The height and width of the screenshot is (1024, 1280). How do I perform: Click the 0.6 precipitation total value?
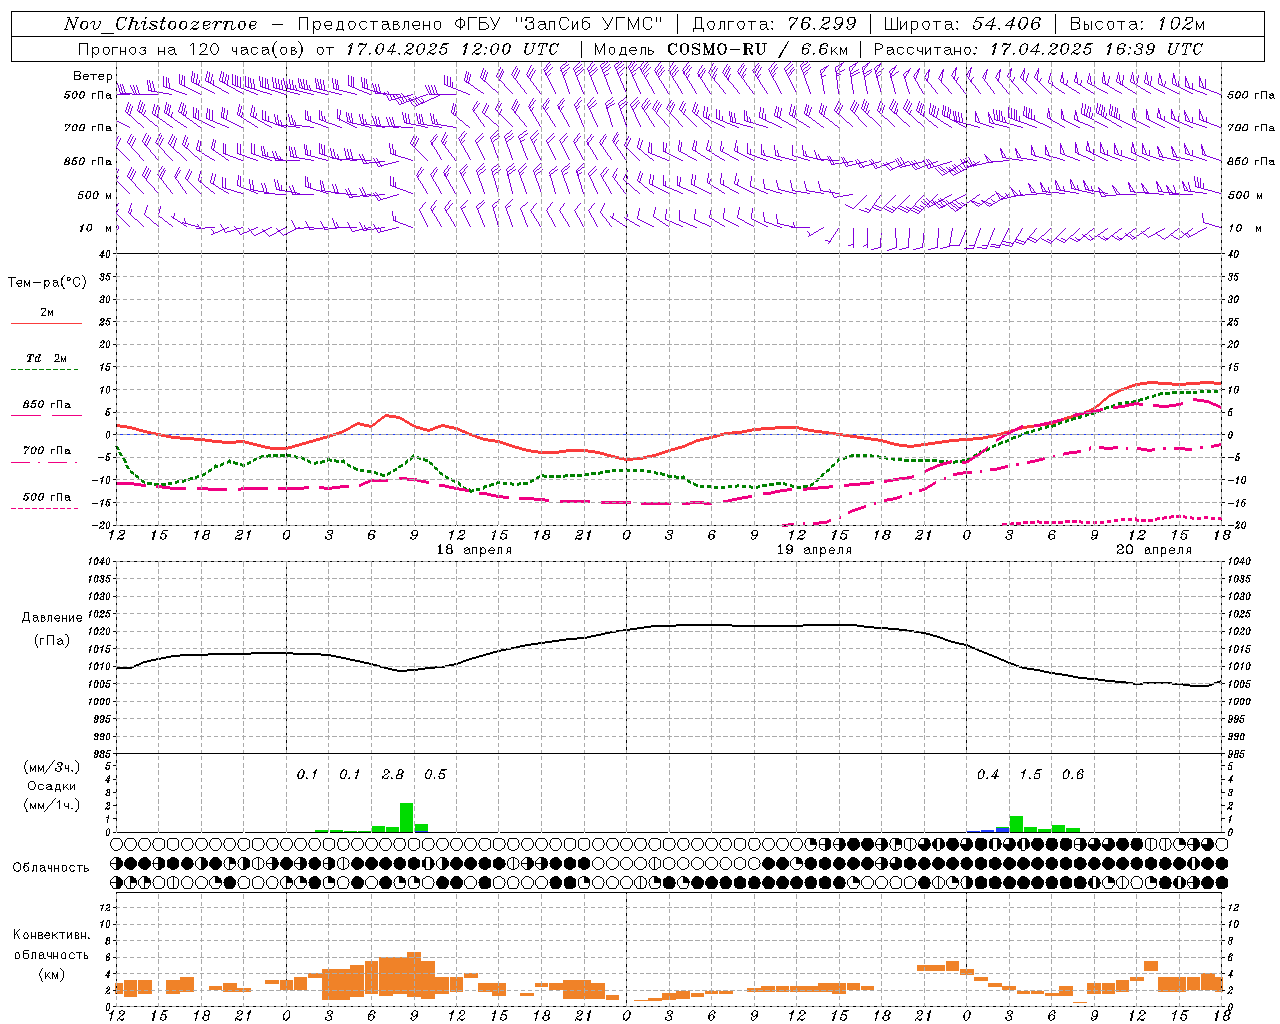click(1073, 774)
